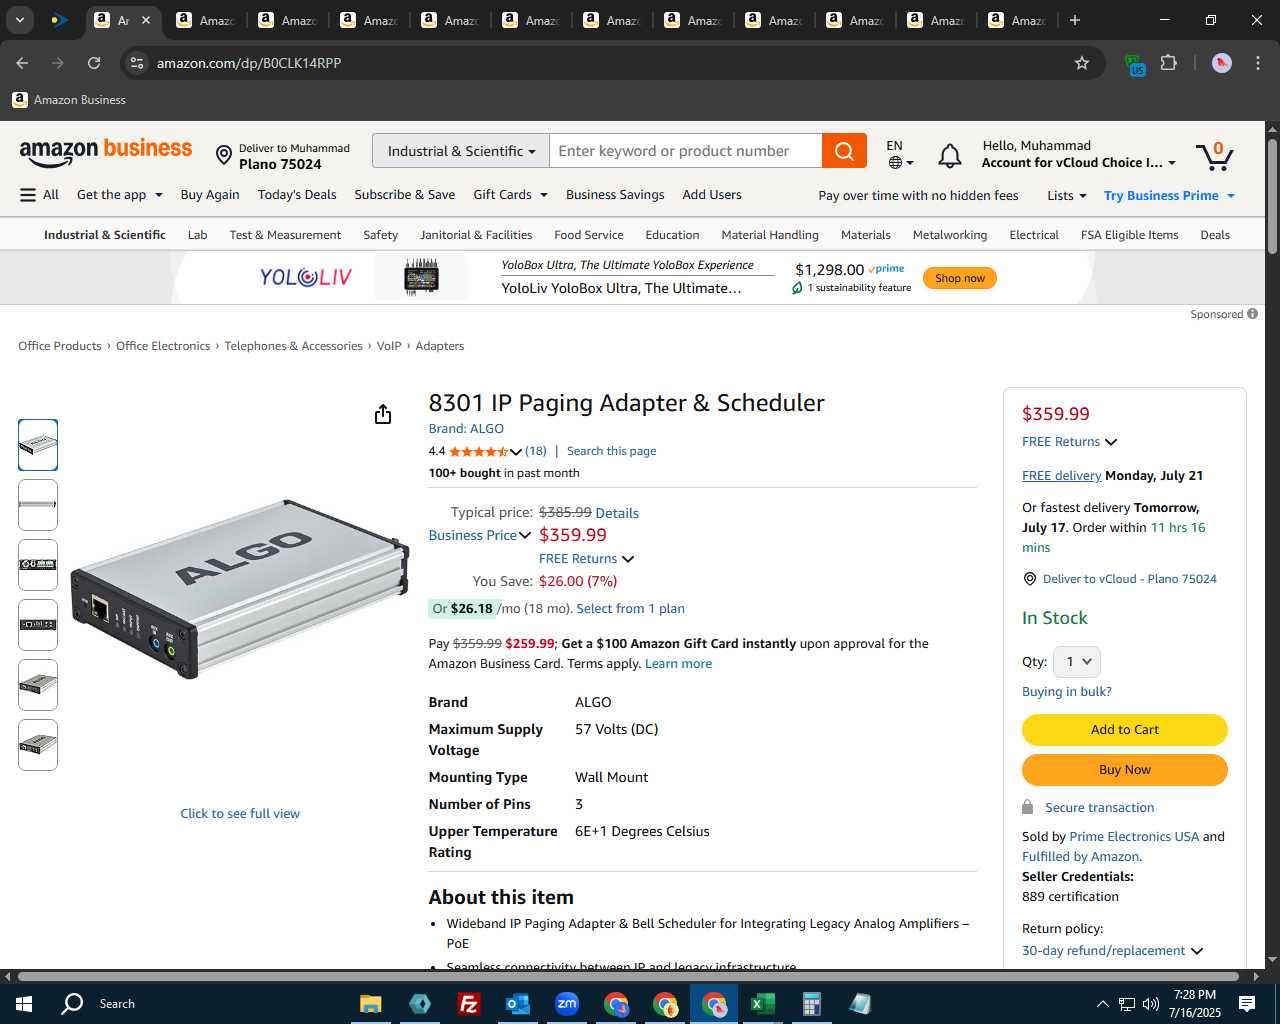Click the site information icon in address bar
This screenshot has width=1280, height=1024.
point(137,63)
